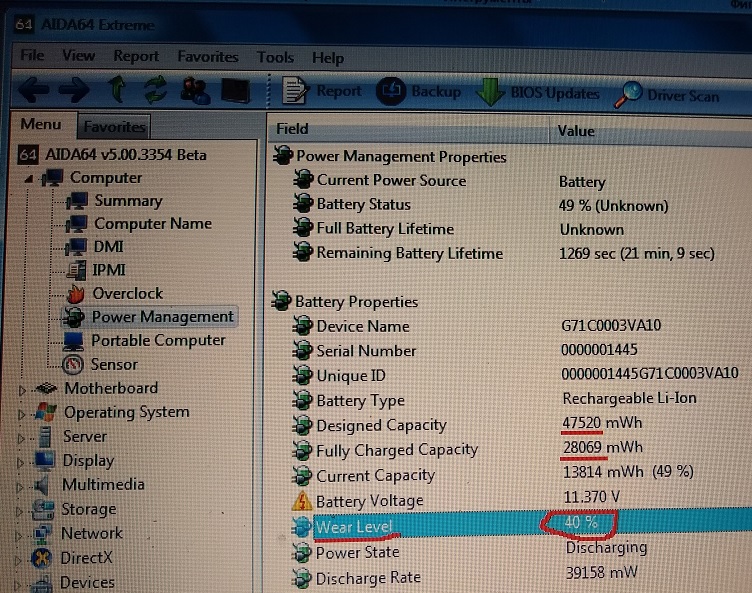Click the Sensor gauge icon
This screenshot has height=593, width=752.
point(73,365)
